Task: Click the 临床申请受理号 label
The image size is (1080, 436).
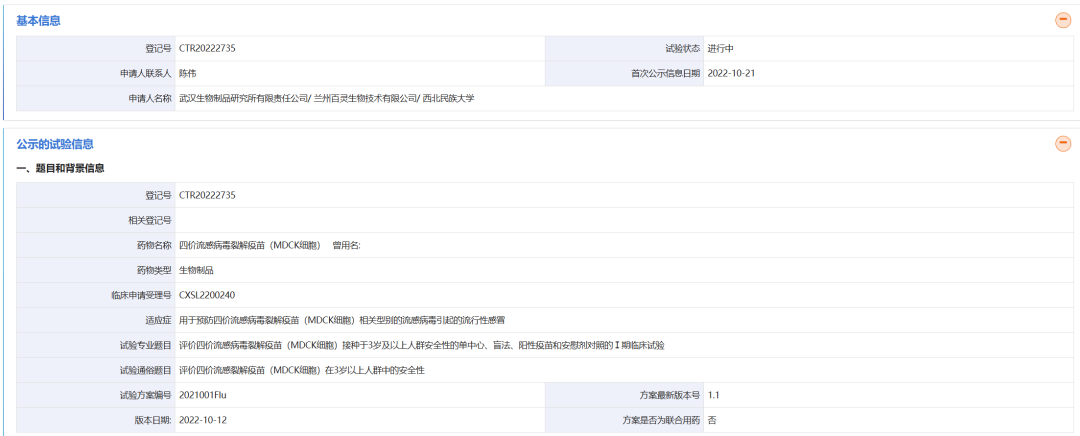Action: (x=141, y=295)
